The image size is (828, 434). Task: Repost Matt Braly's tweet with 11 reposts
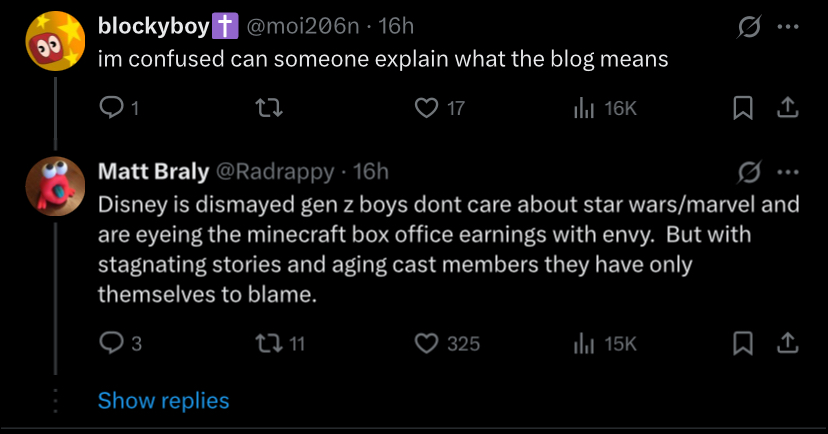268,344
